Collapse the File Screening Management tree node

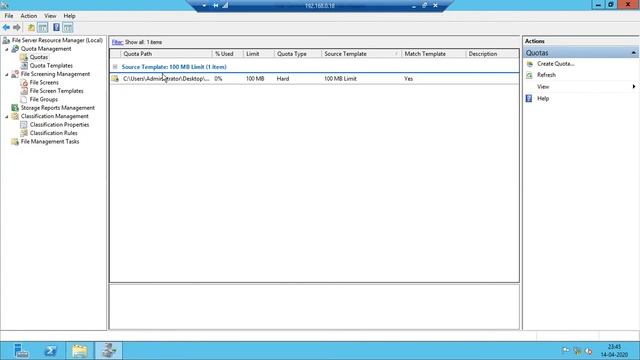click(x=7, y=74)
